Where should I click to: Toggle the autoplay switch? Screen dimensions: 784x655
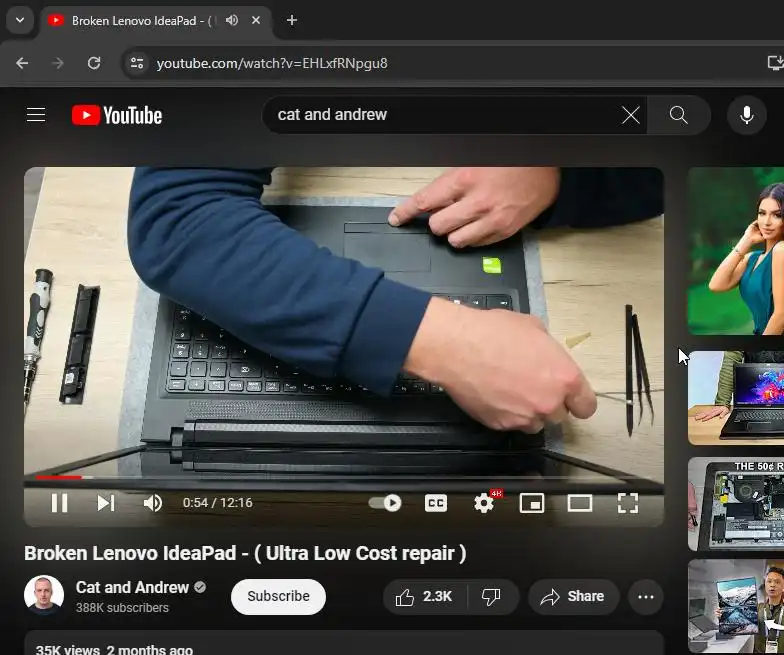point(386,503)
